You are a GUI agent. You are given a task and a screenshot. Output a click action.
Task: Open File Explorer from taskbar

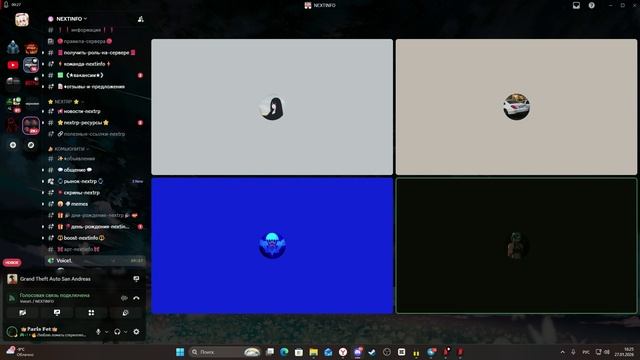(x=313, y=352)
